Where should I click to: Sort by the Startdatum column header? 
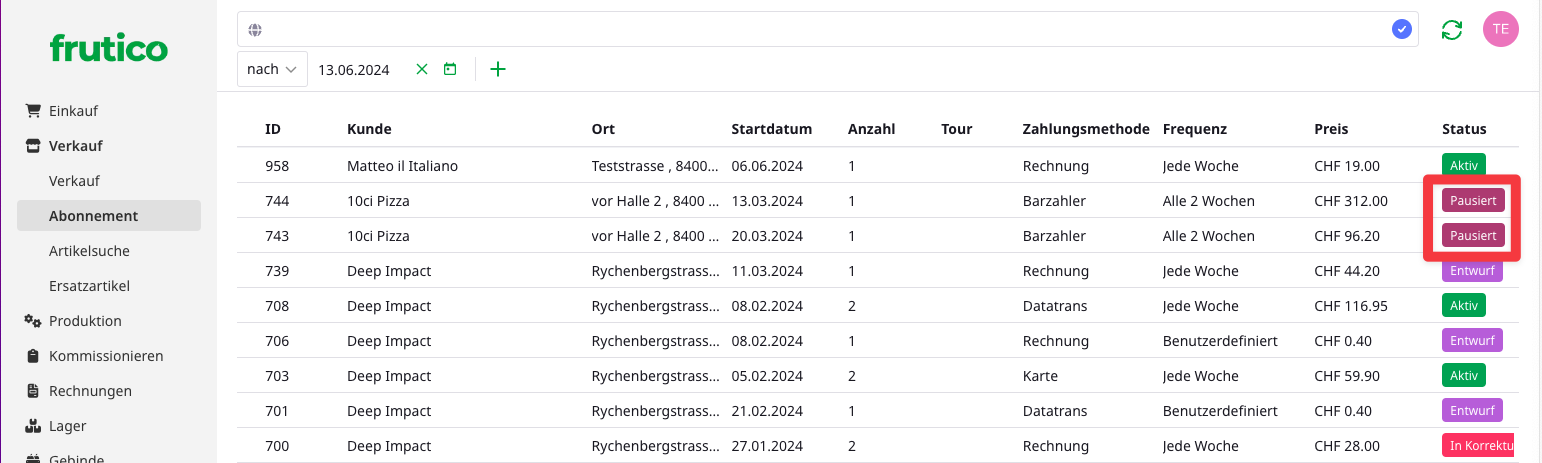pyautogui.click(x=771, y=129)
